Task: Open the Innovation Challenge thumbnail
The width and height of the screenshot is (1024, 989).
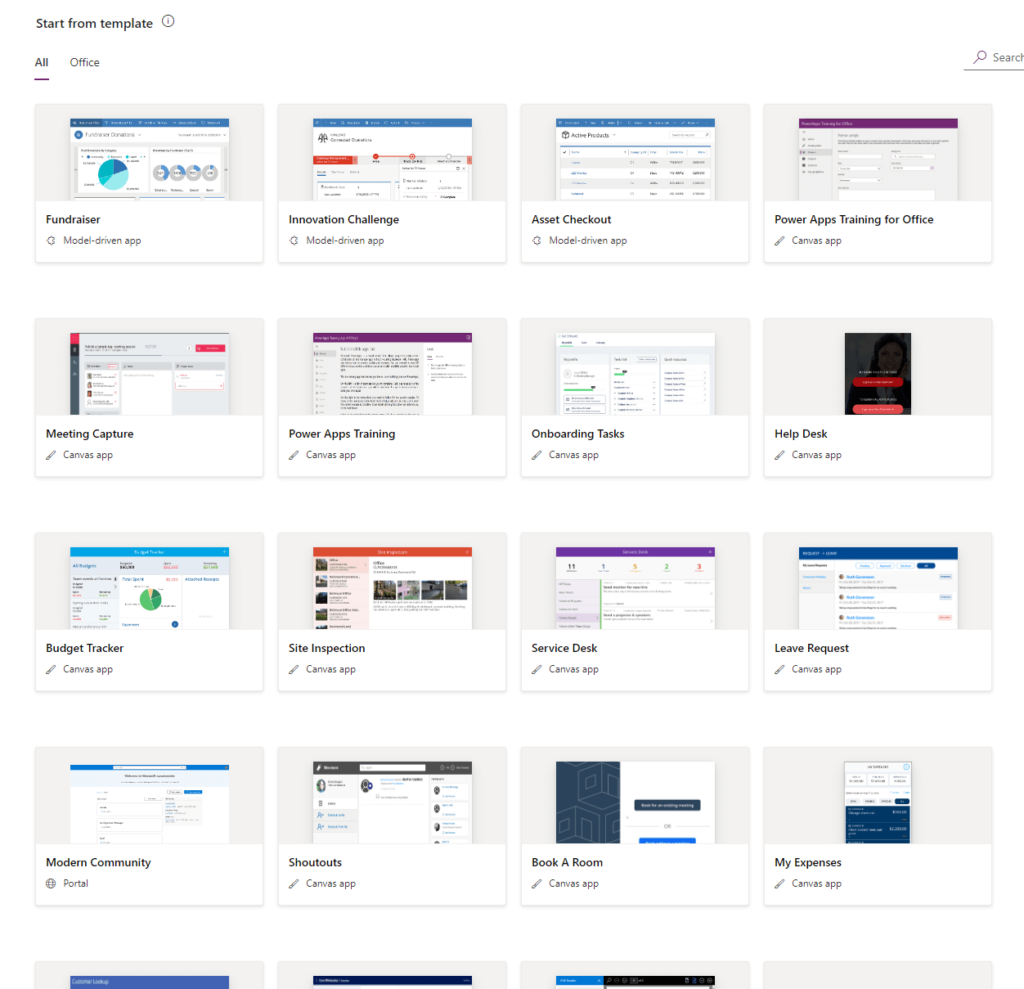Action: (392, 159)
